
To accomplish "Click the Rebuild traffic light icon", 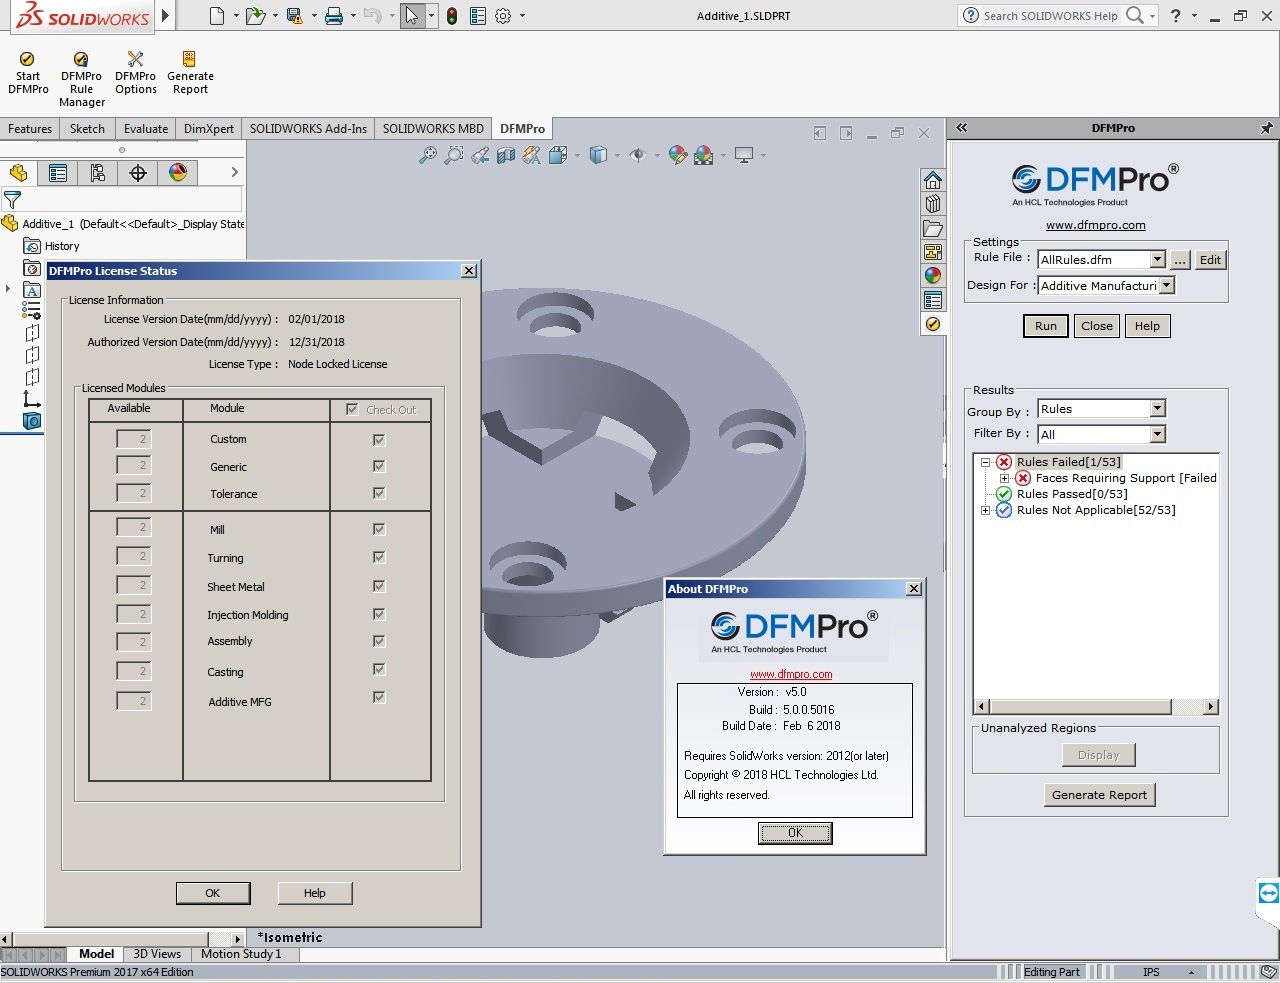I will [x=452, y=15].
